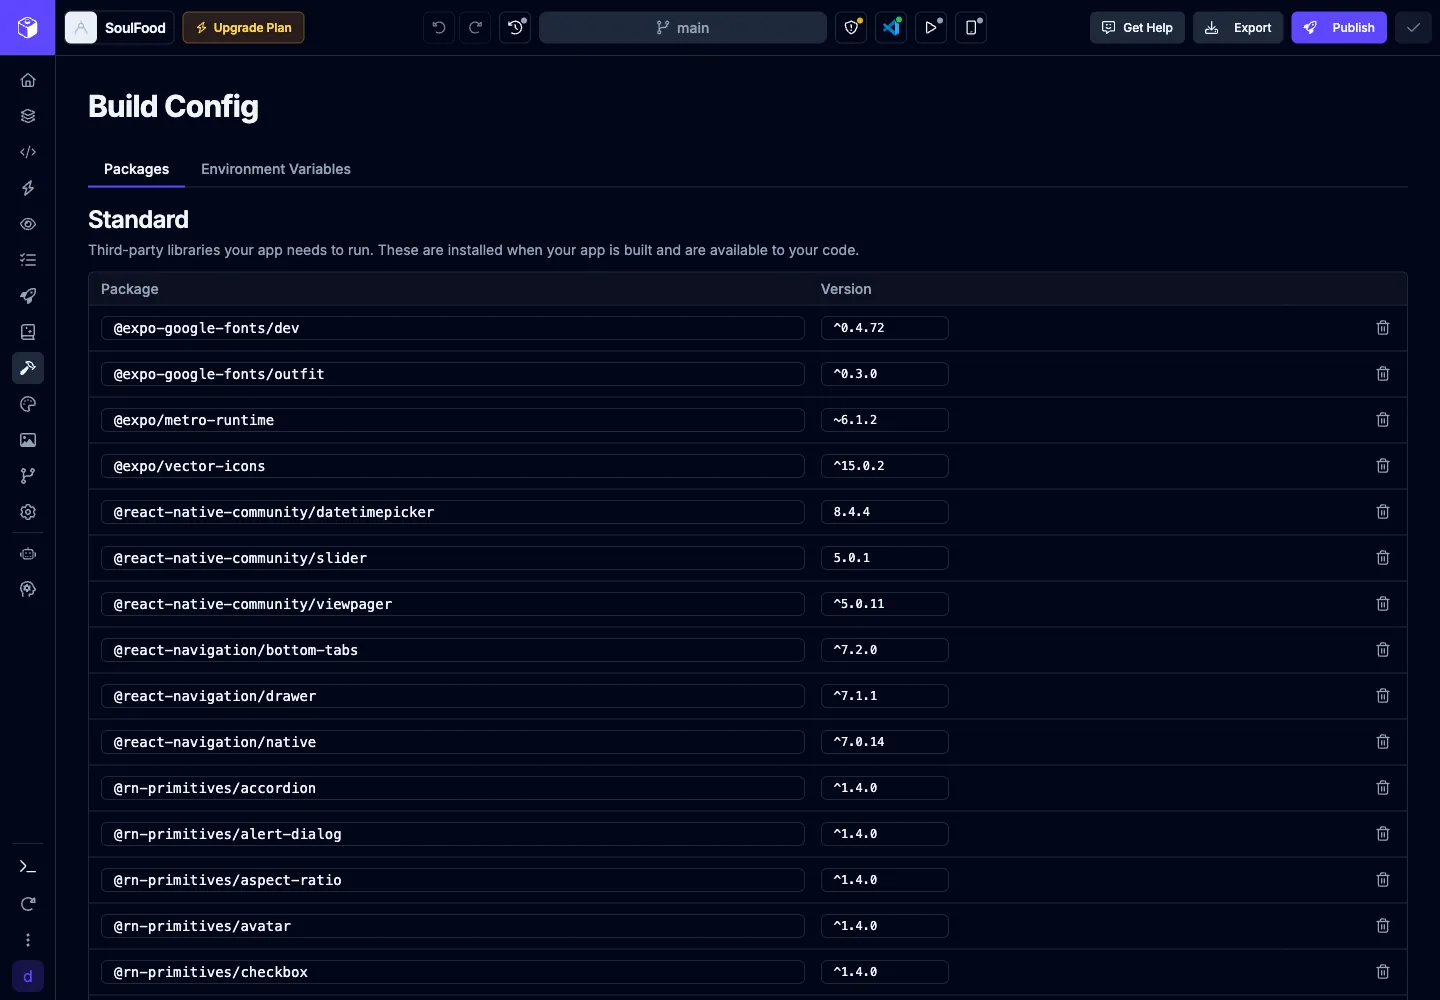Click the Publish button
This screenshot has height=1000, width=1440.
pyautogui.click(x=1339, y=28)
